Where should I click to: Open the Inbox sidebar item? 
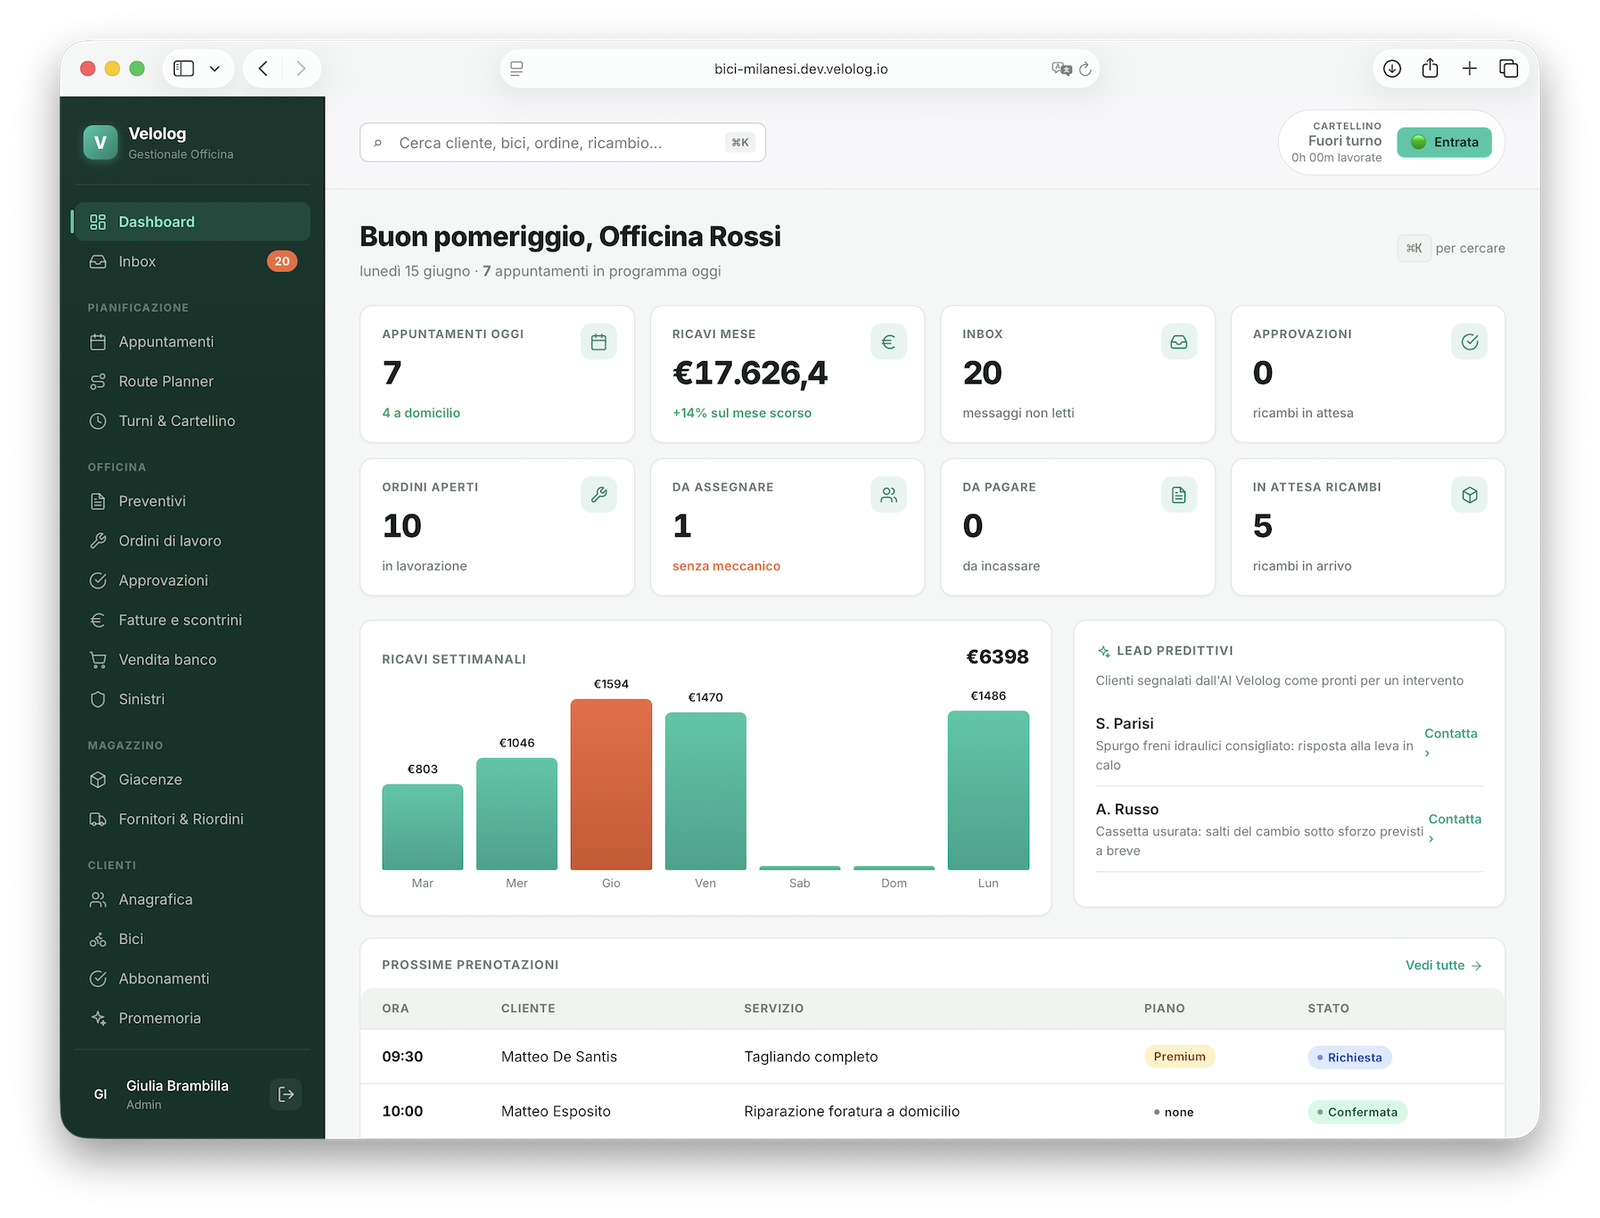[192, 262]
